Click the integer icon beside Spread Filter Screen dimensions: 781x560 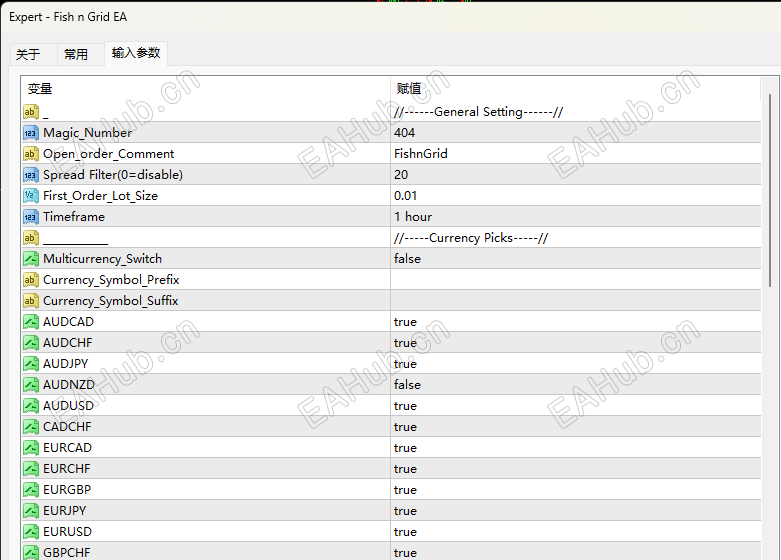click(x=31, y=175)
